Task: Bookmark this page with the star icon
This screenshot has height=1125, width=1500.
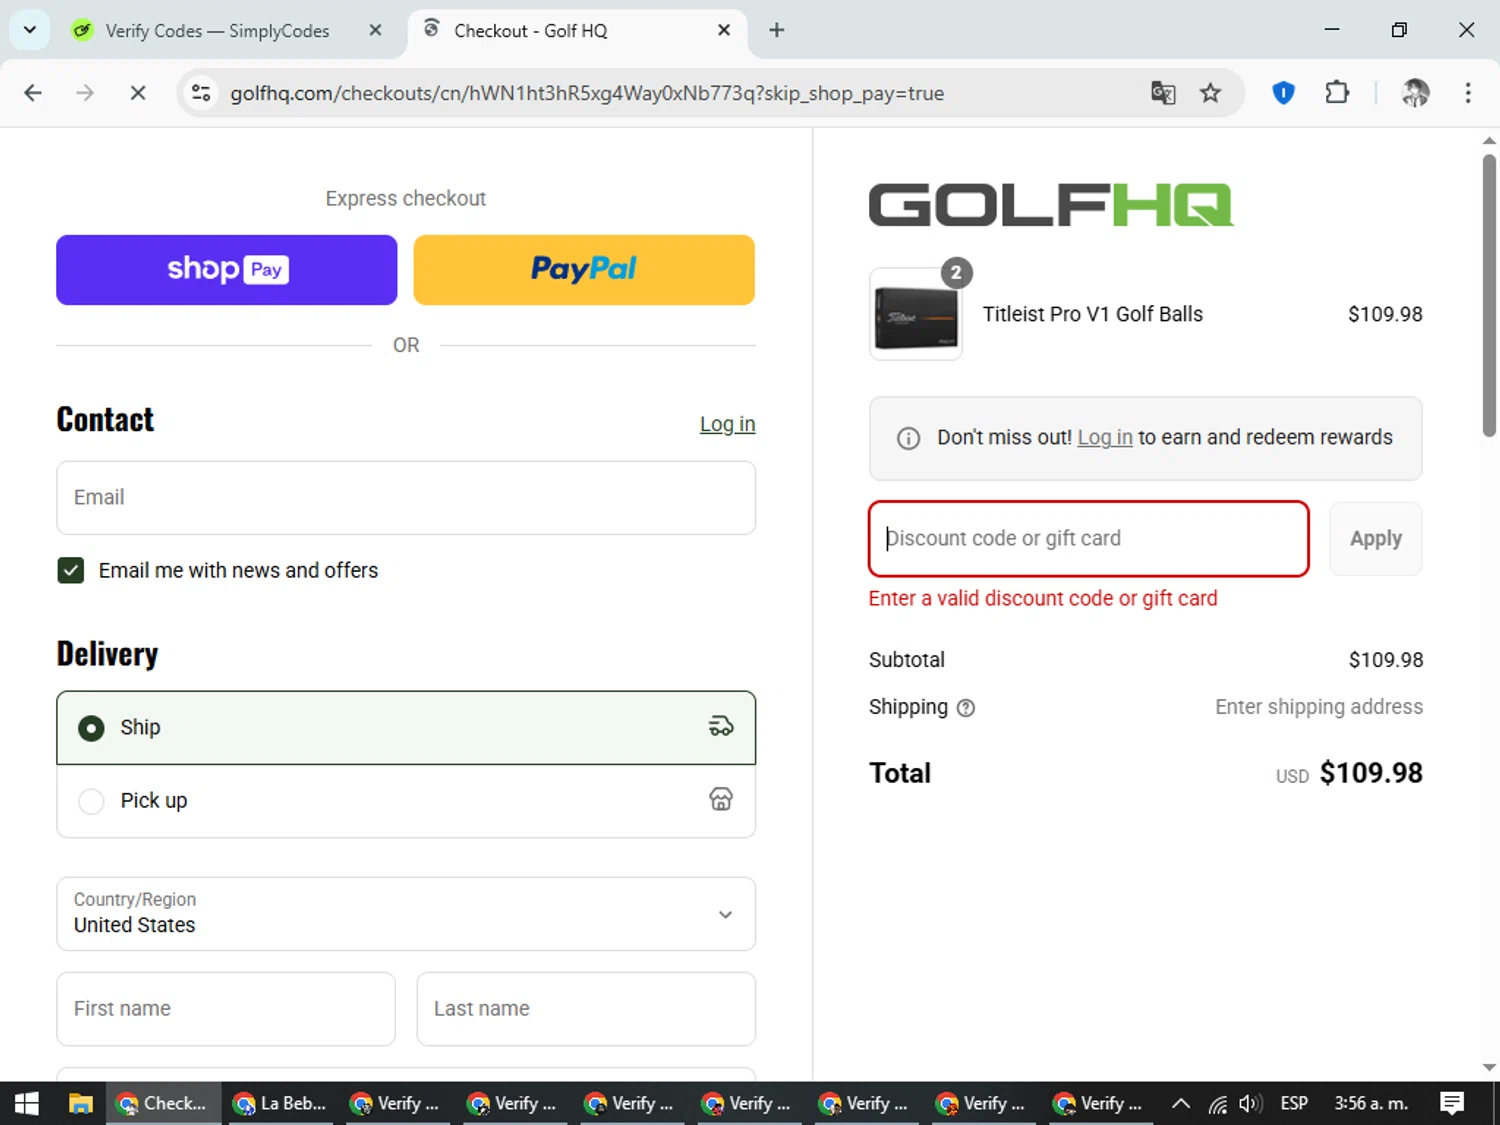Action: pos(1211,93)
